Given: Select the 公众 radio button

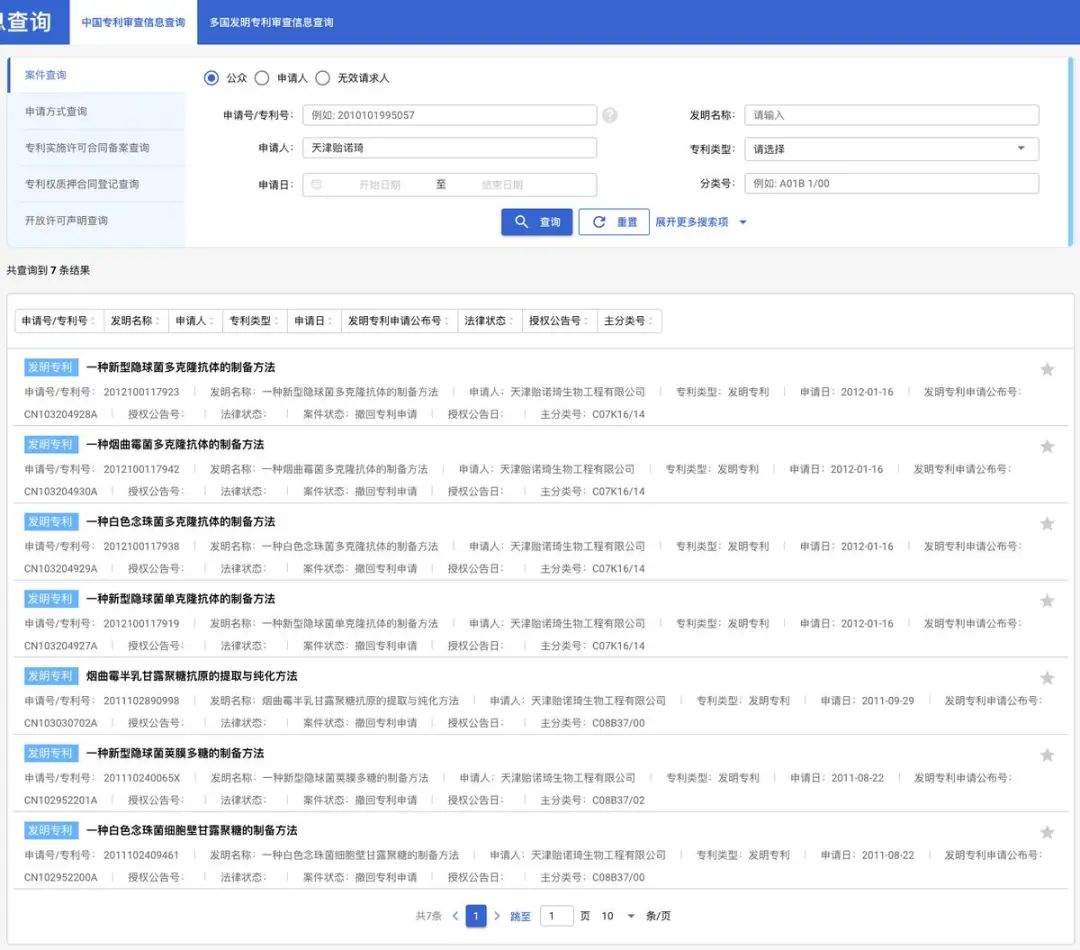Looking at the screenshot, I should [211, 78].
